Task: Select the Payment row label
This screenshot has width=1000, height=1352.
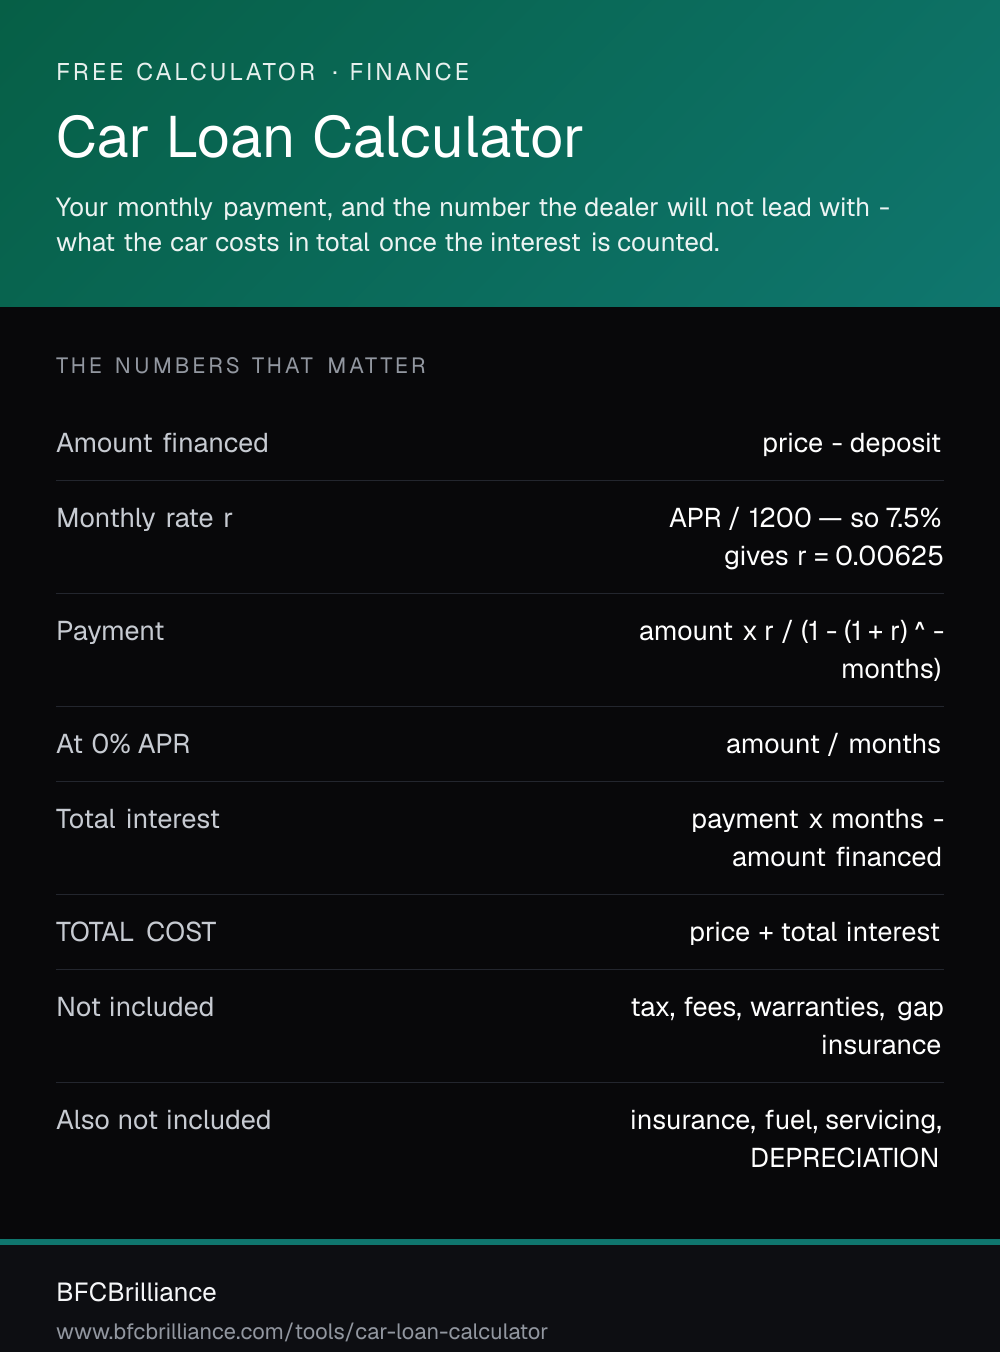Action: 110,631
